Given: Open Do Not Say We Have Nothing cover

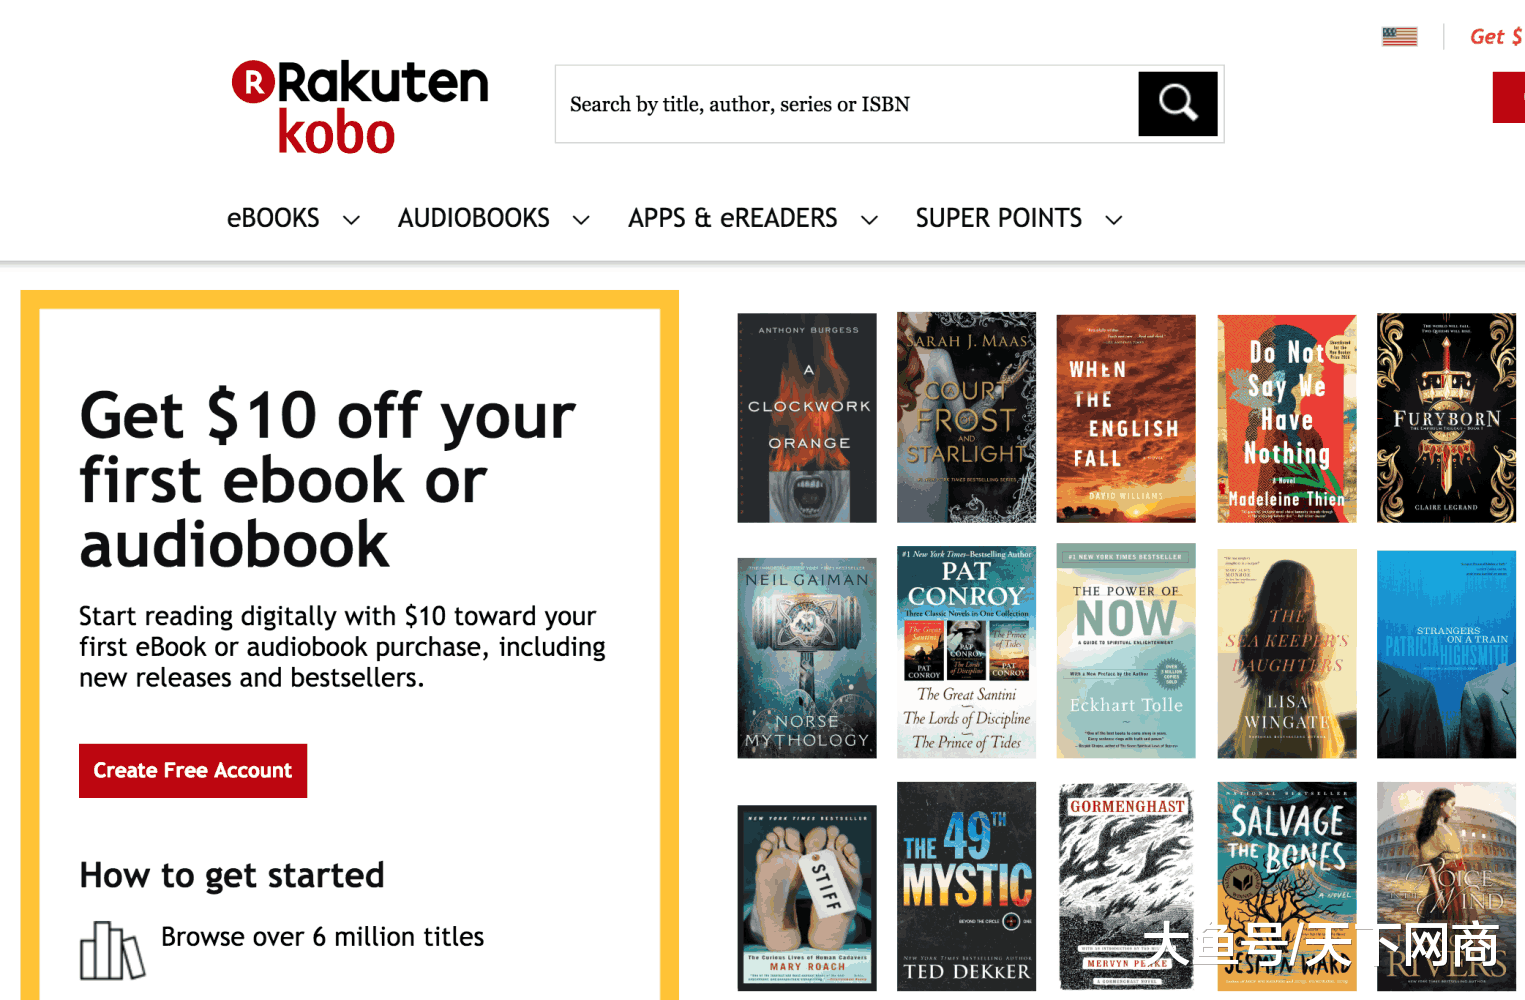Looking at the screenshot, I should pyautogui.click(x=1287, y=419).
